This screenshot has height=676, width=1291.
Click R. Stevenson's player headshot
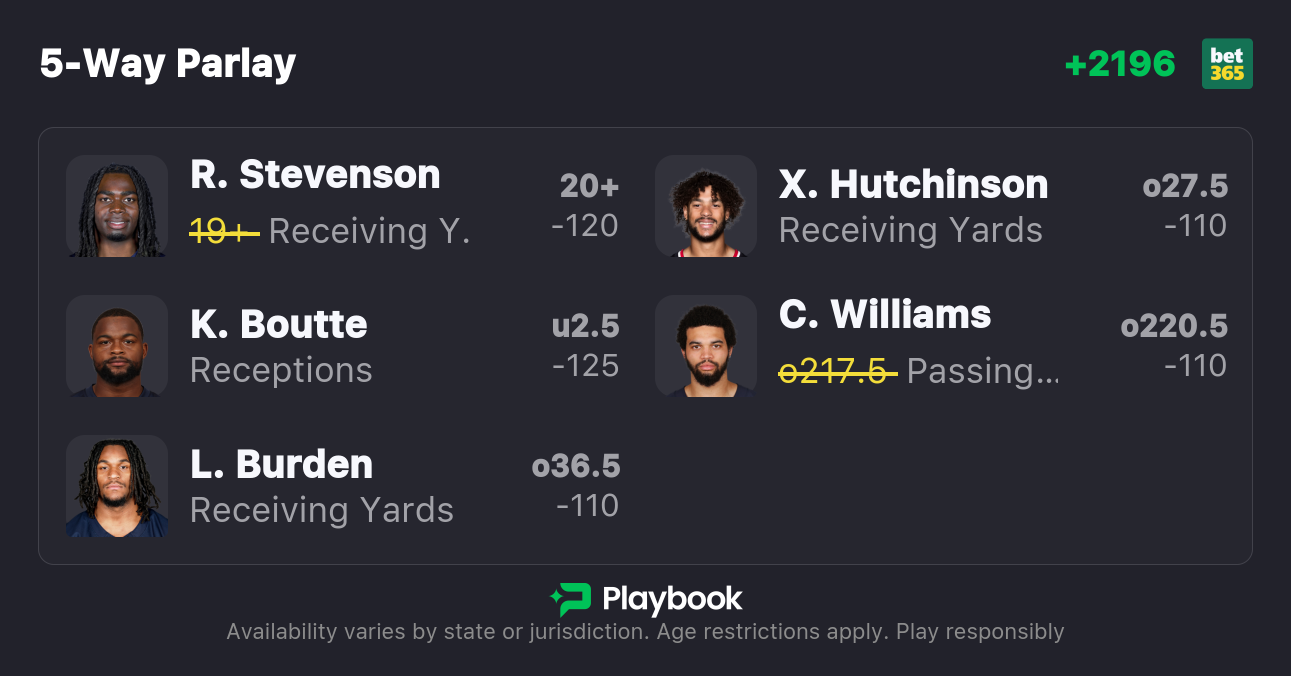pos(117,206)
